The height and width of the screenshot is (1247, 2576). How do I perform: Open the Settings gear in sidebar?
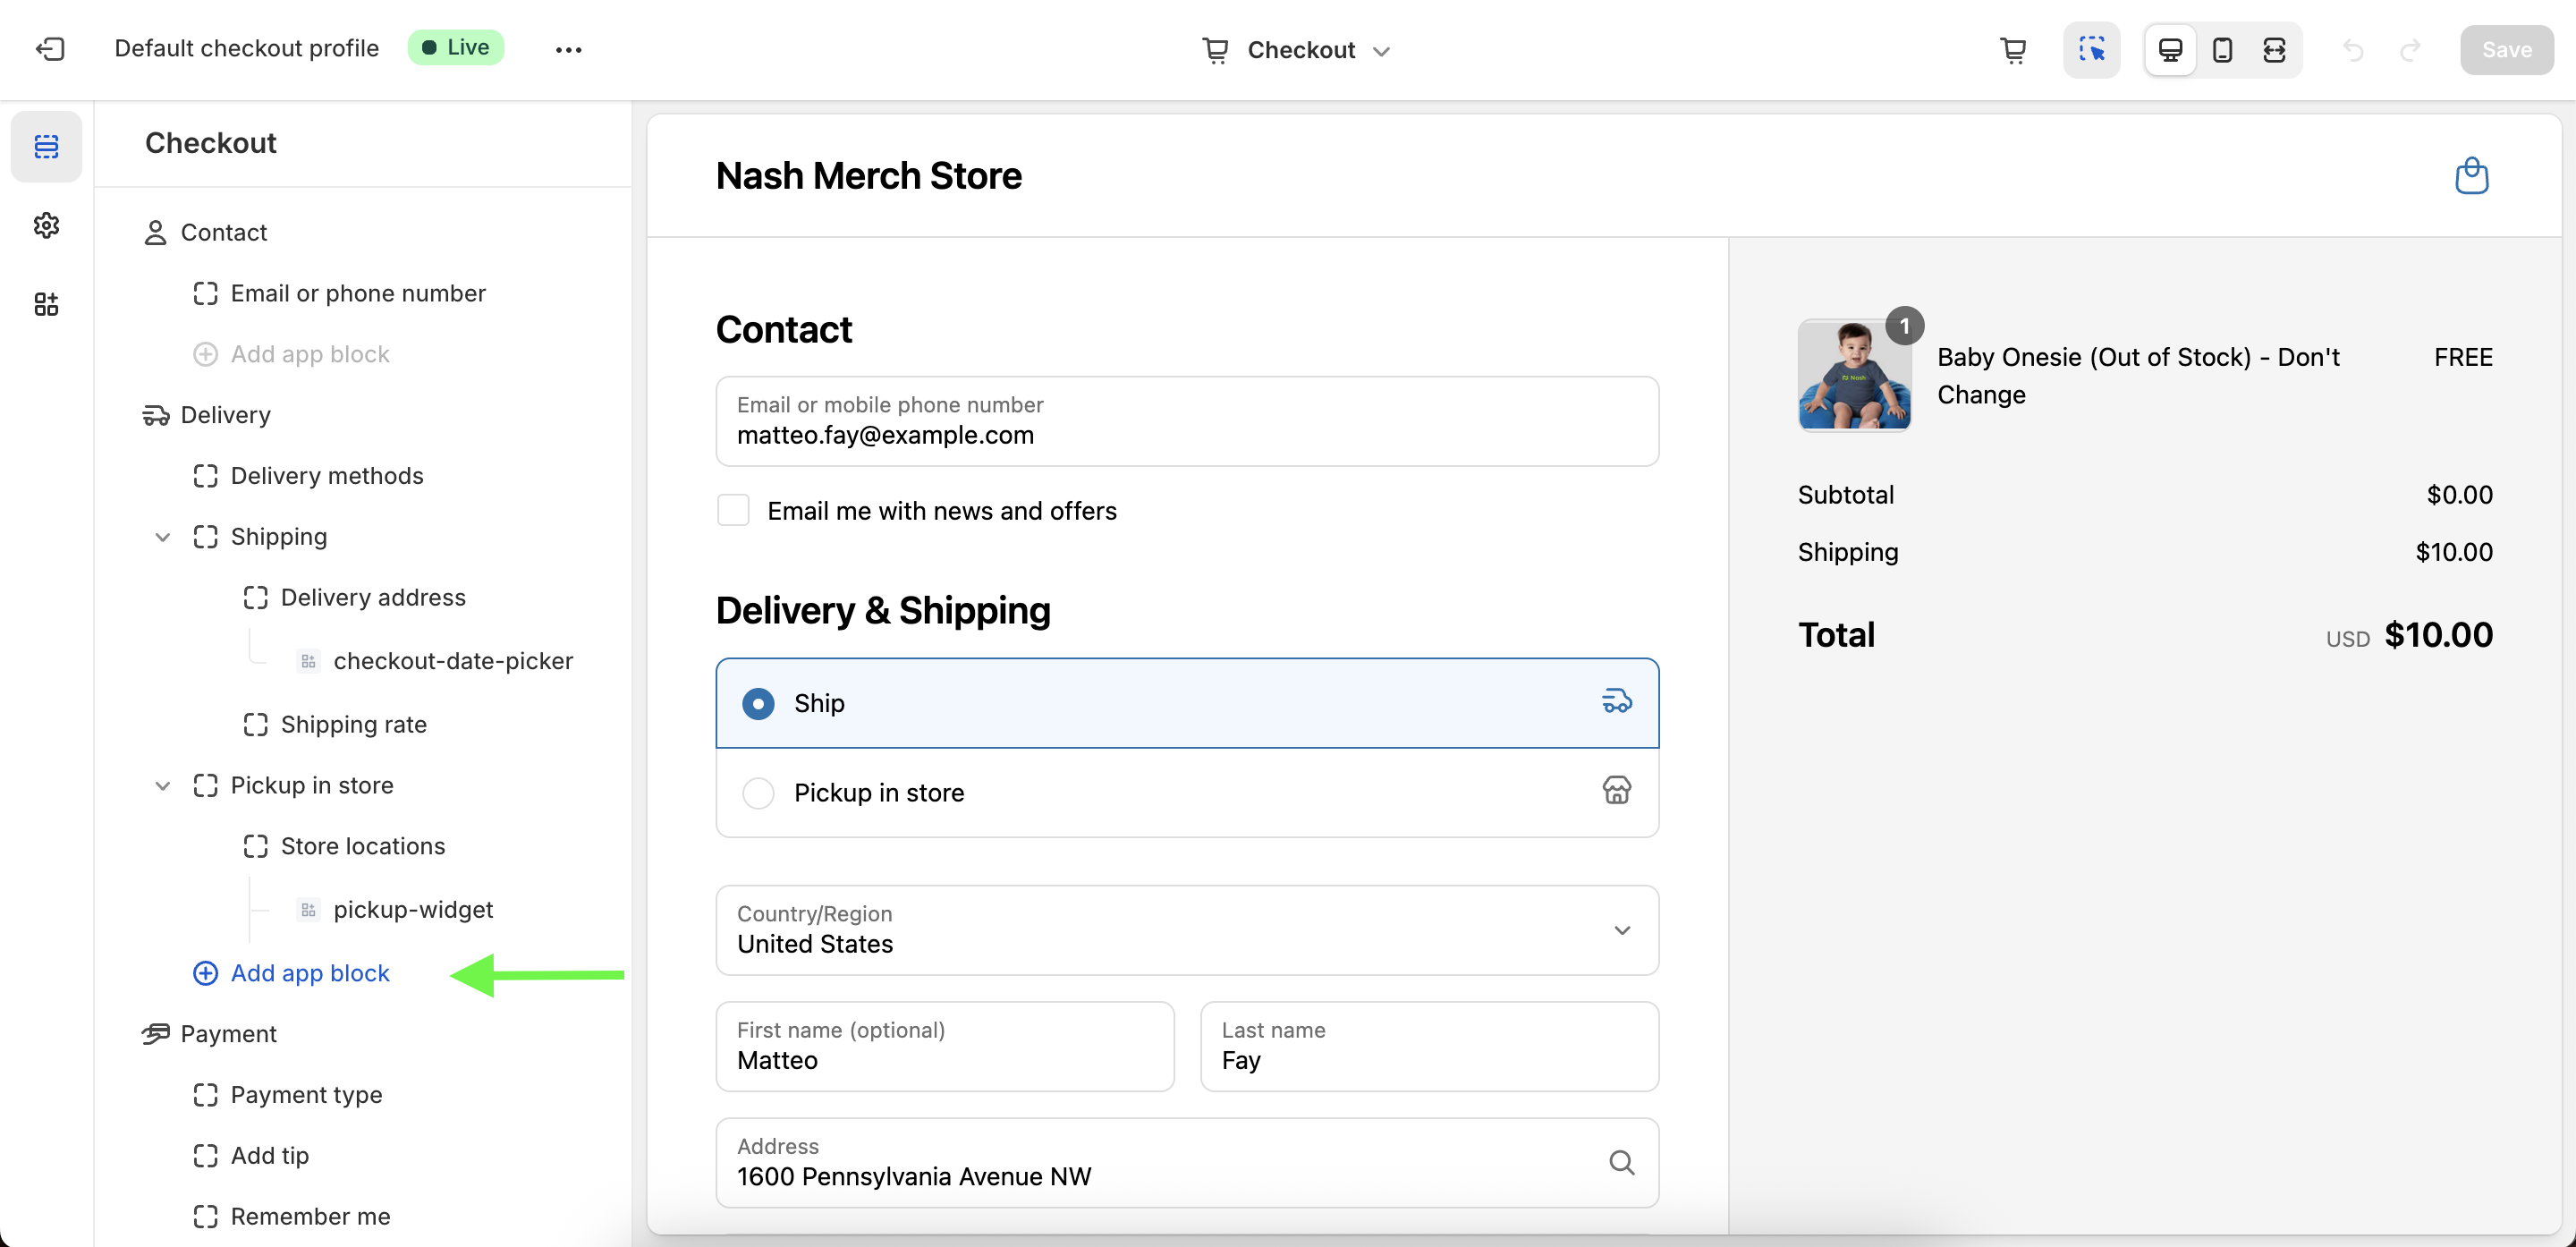click(x=46, y=225)
